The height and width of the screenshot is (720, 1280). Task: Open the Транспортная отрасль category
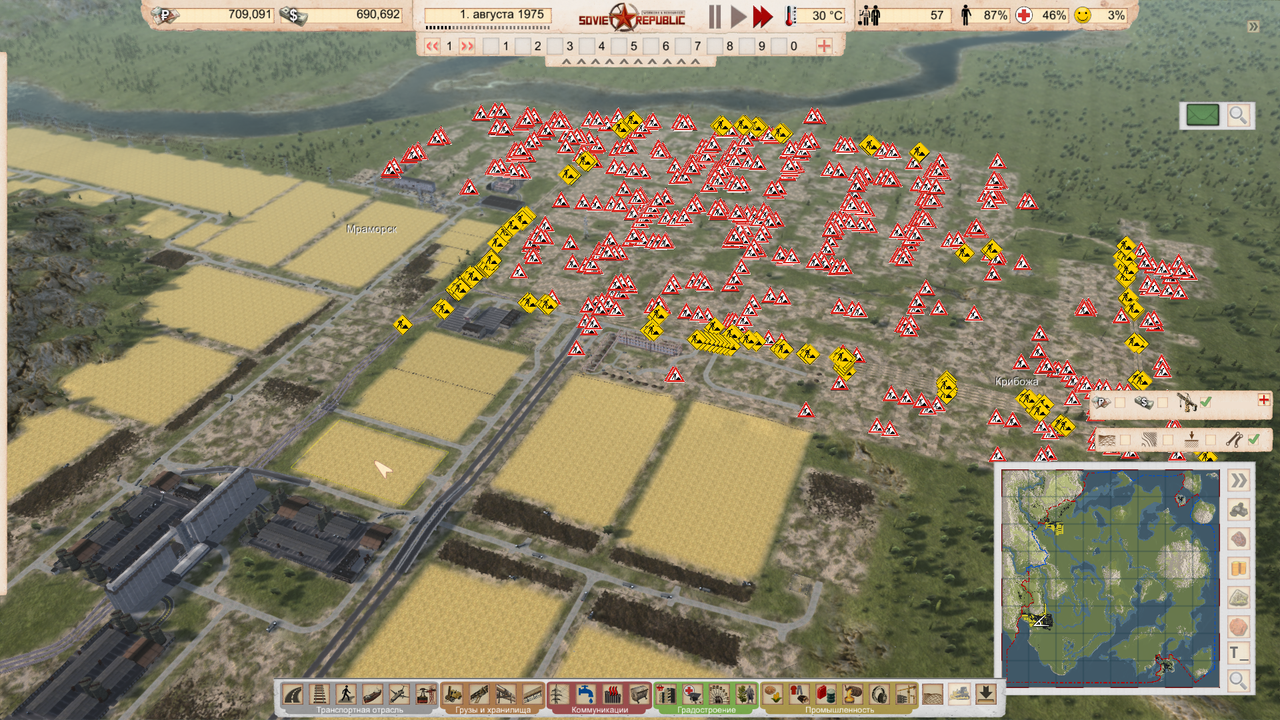pyautogui.click(x=358, y=710)
